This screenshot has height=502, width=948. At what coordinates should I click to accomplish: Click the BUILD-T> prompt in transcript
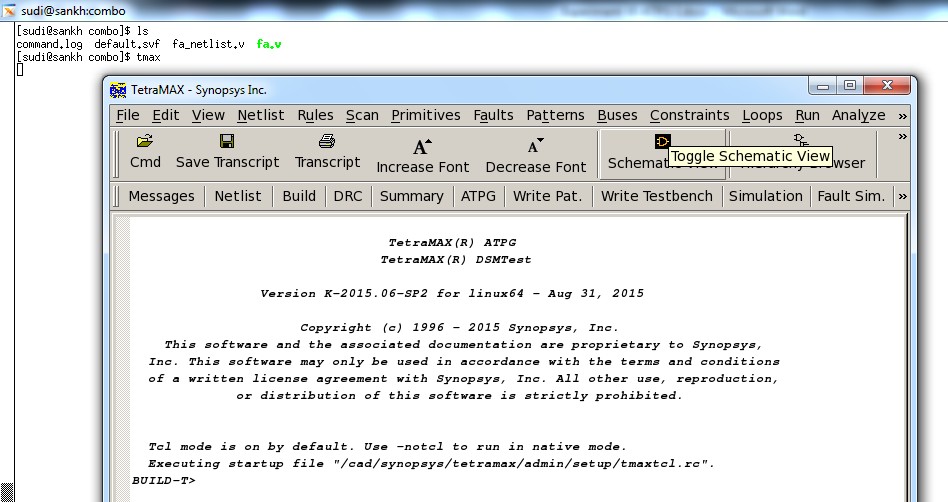164,481
